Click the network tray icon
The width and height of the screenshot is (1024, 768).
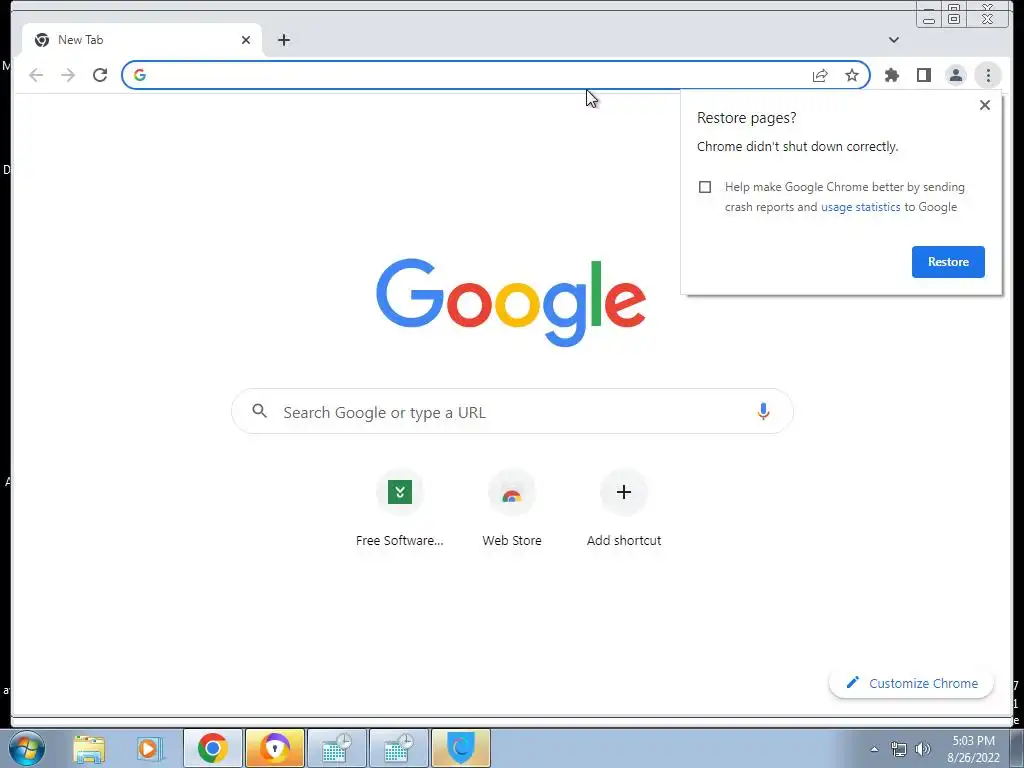899,749
